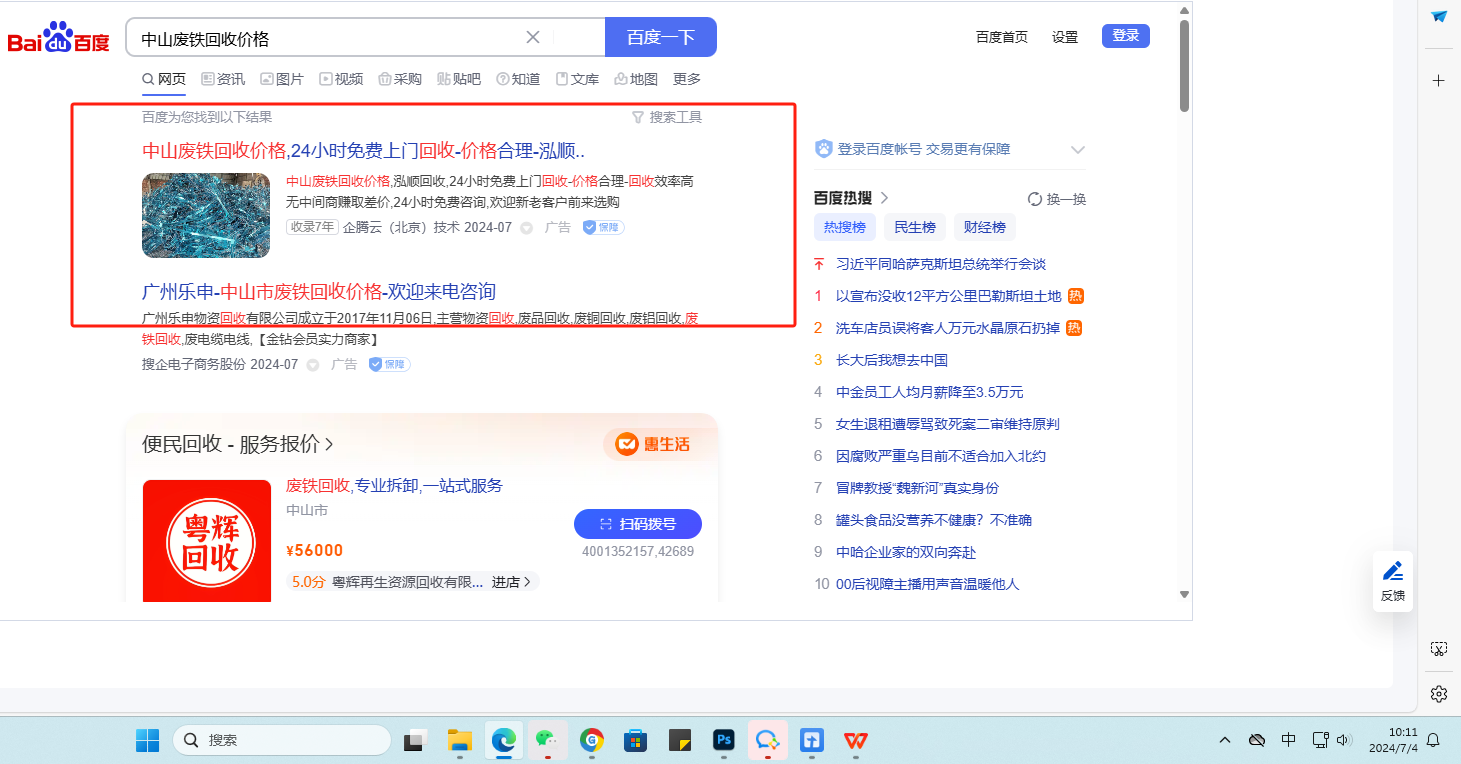Open the sidebar settings gear icon
The height and width of the screenshot is (764, 1461).
point(1439,694)
